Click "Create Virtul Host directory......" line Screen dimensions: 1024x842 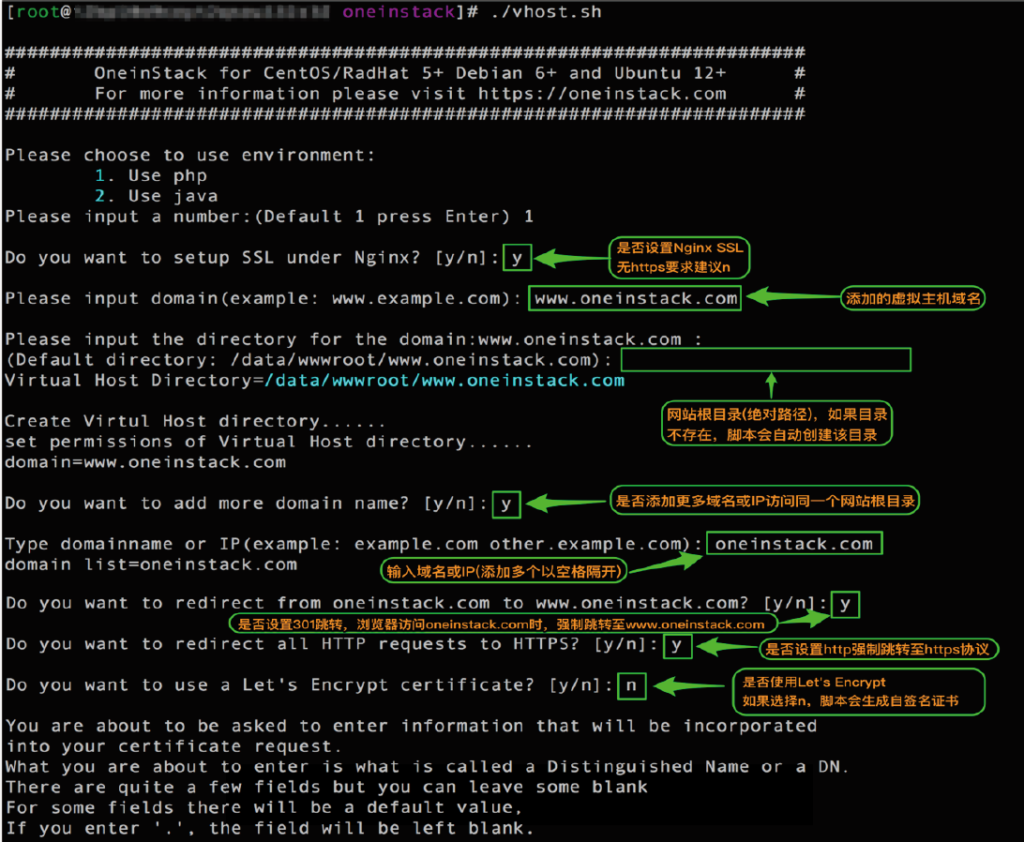coord(195,421)
